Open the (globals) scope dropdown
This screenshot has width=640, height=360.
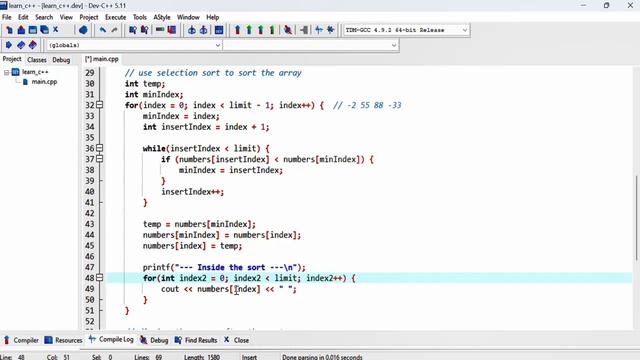(x=218, y=45)
